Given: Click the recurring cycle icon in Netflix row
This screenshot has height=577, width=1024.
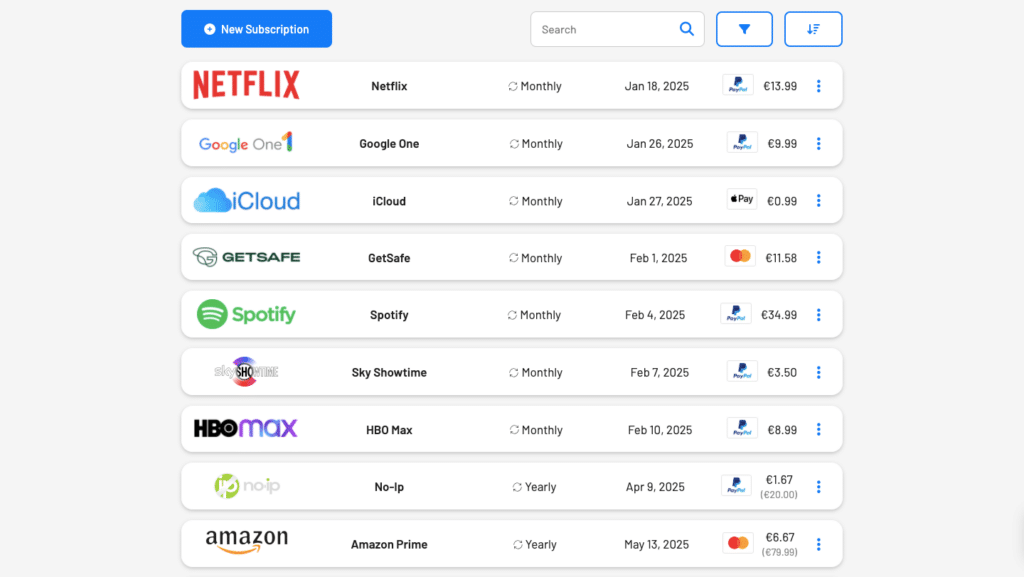Looking at the screenshot, I should pos(513,86).
